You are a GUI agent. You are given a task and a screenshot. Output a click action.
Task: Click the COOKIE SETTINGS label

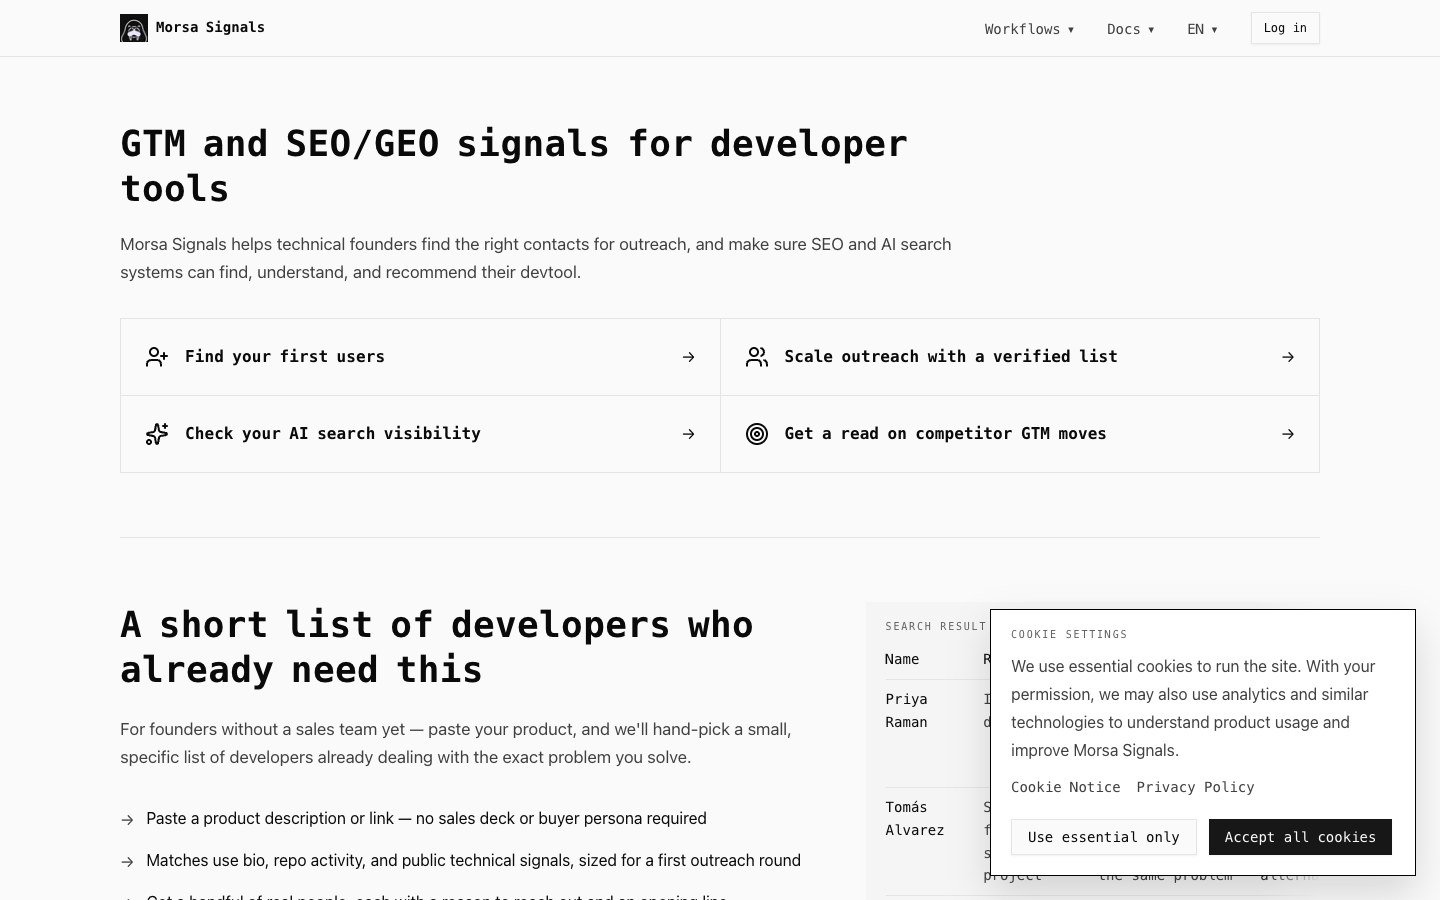point(1069,634)
